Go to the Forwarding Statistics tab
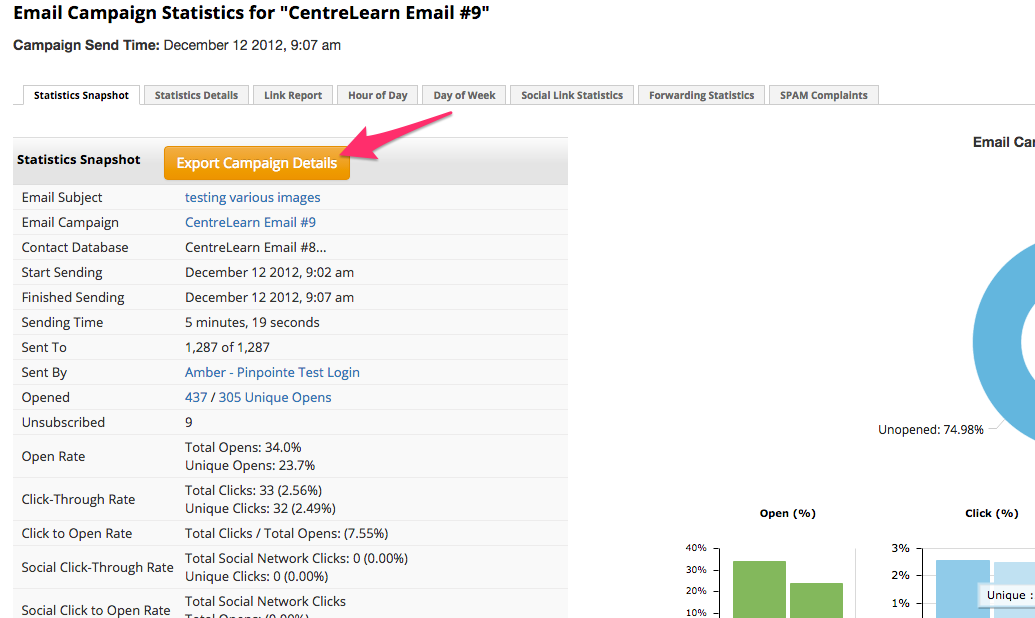Viewport: 1035px width, 618px height. coord(701,95)
